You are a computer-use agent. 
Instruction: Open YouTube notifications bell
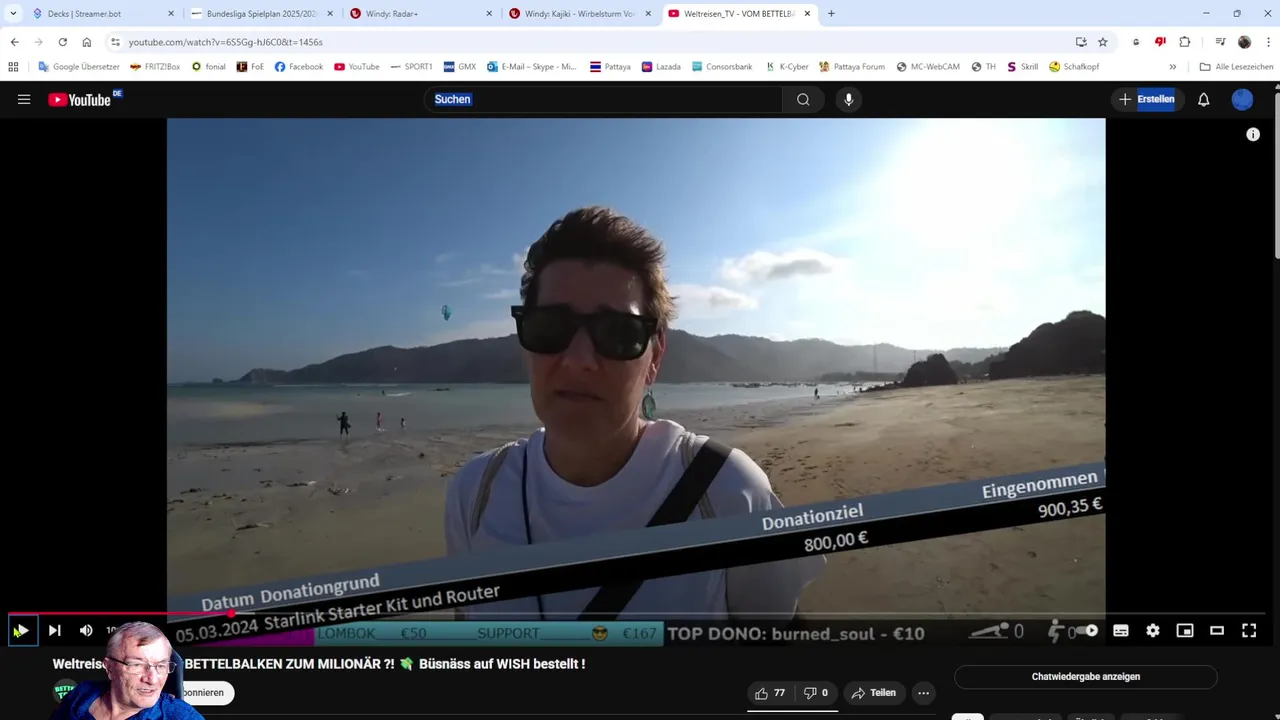tap(1204, 99)
